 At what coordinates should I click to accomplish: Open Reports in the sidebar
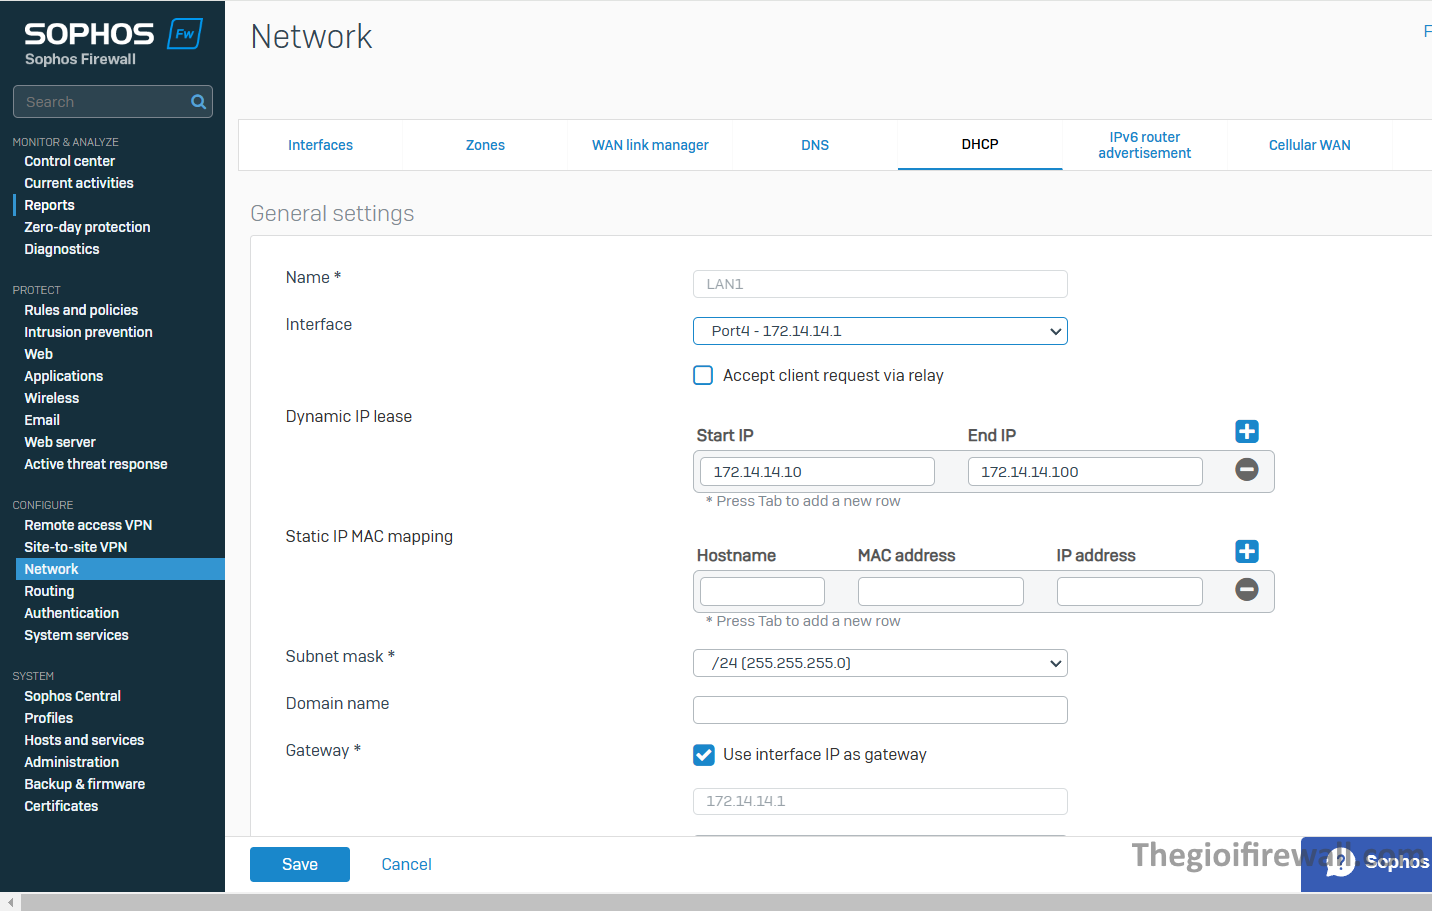(x=49, y=205)
